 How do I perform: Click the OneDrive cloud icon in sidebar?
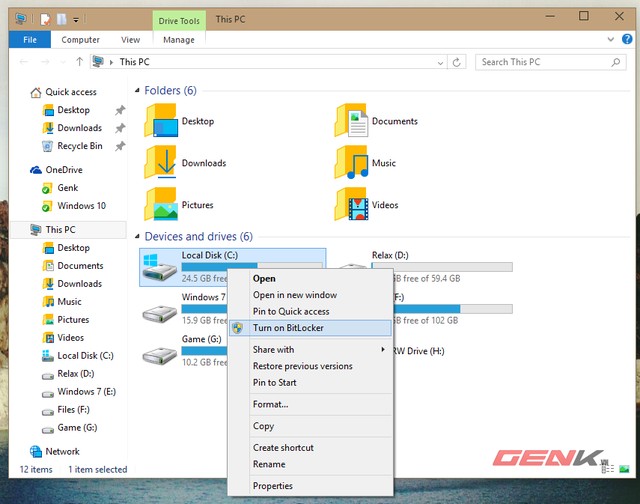point(36,170)
